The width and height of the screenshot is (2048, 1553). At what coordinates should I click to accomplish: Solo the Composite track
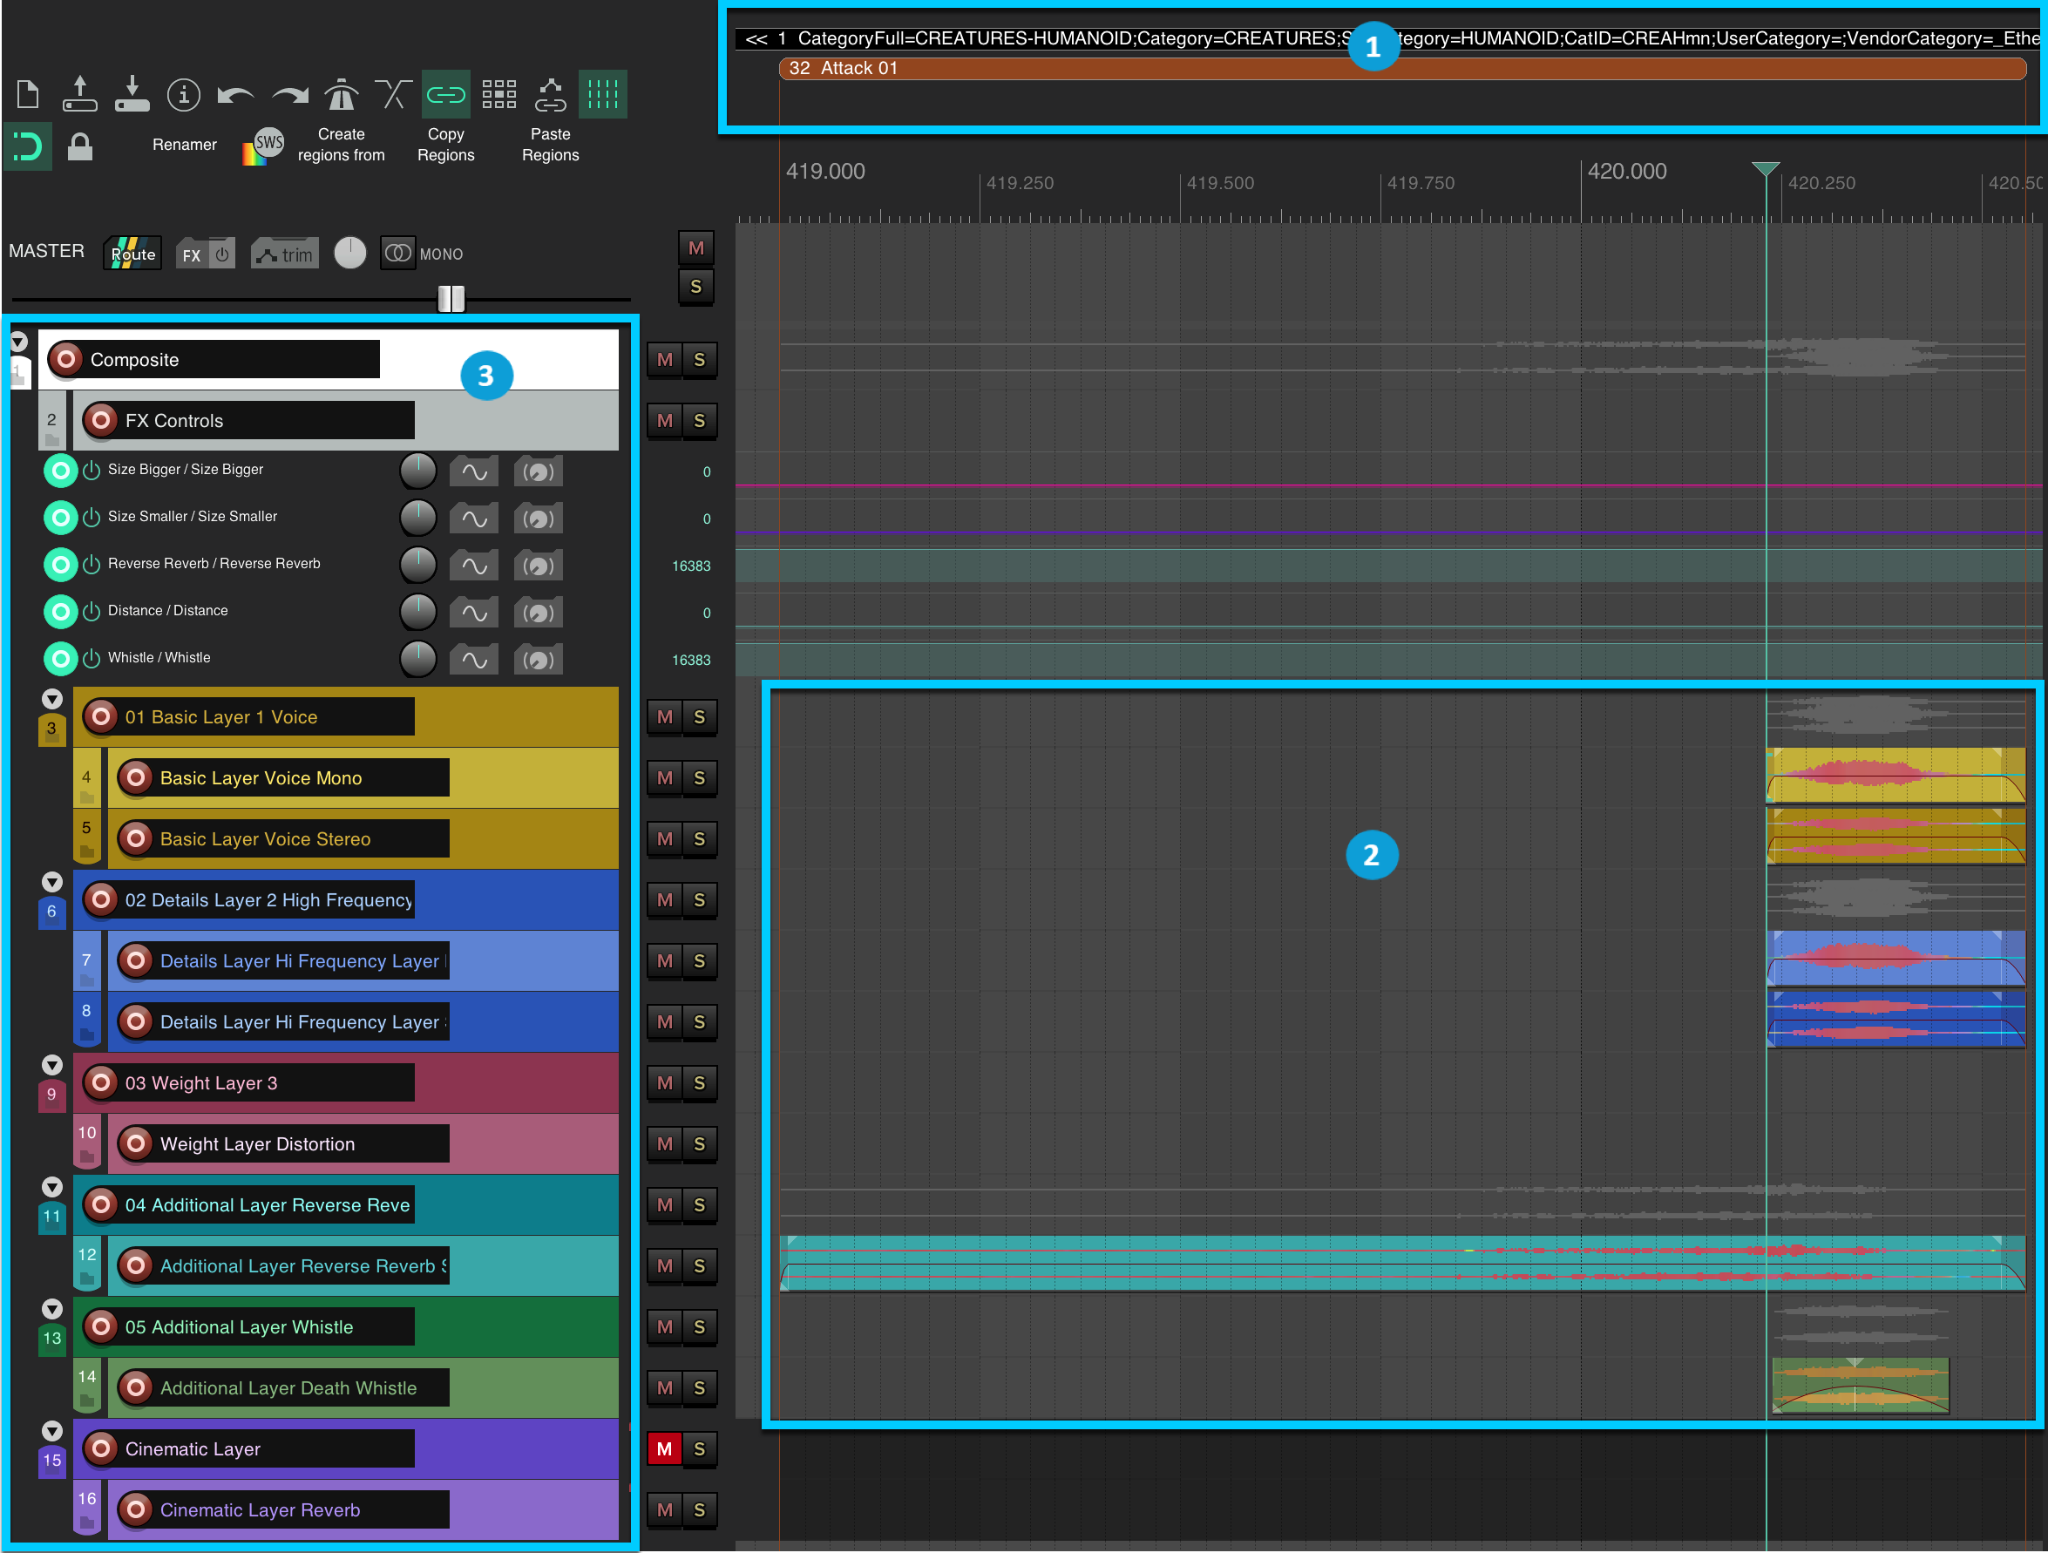pyautogui.click(x=699, y=360)
